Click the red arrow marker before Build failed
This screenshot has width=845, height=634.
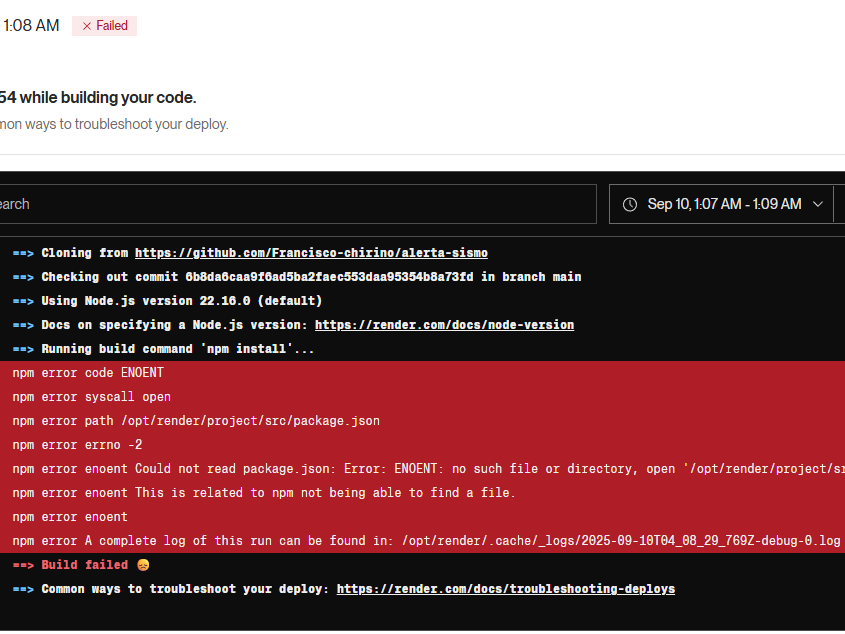[23, 565]
